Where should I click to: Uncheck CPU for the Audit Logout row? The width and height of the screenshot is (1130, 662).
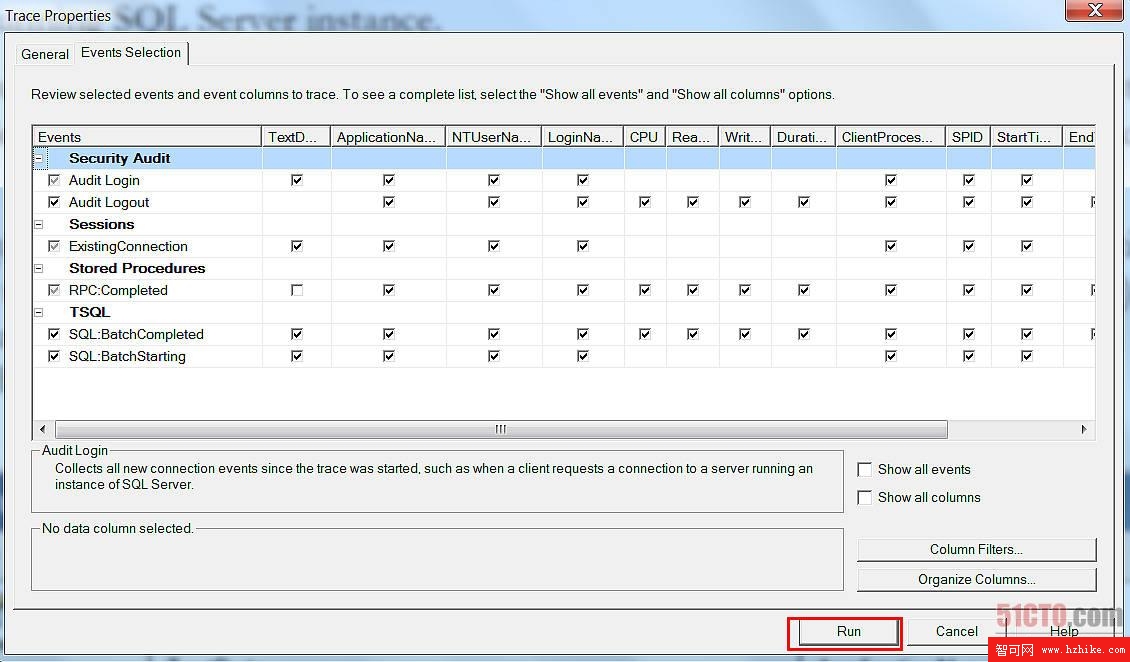pos(645,202)
